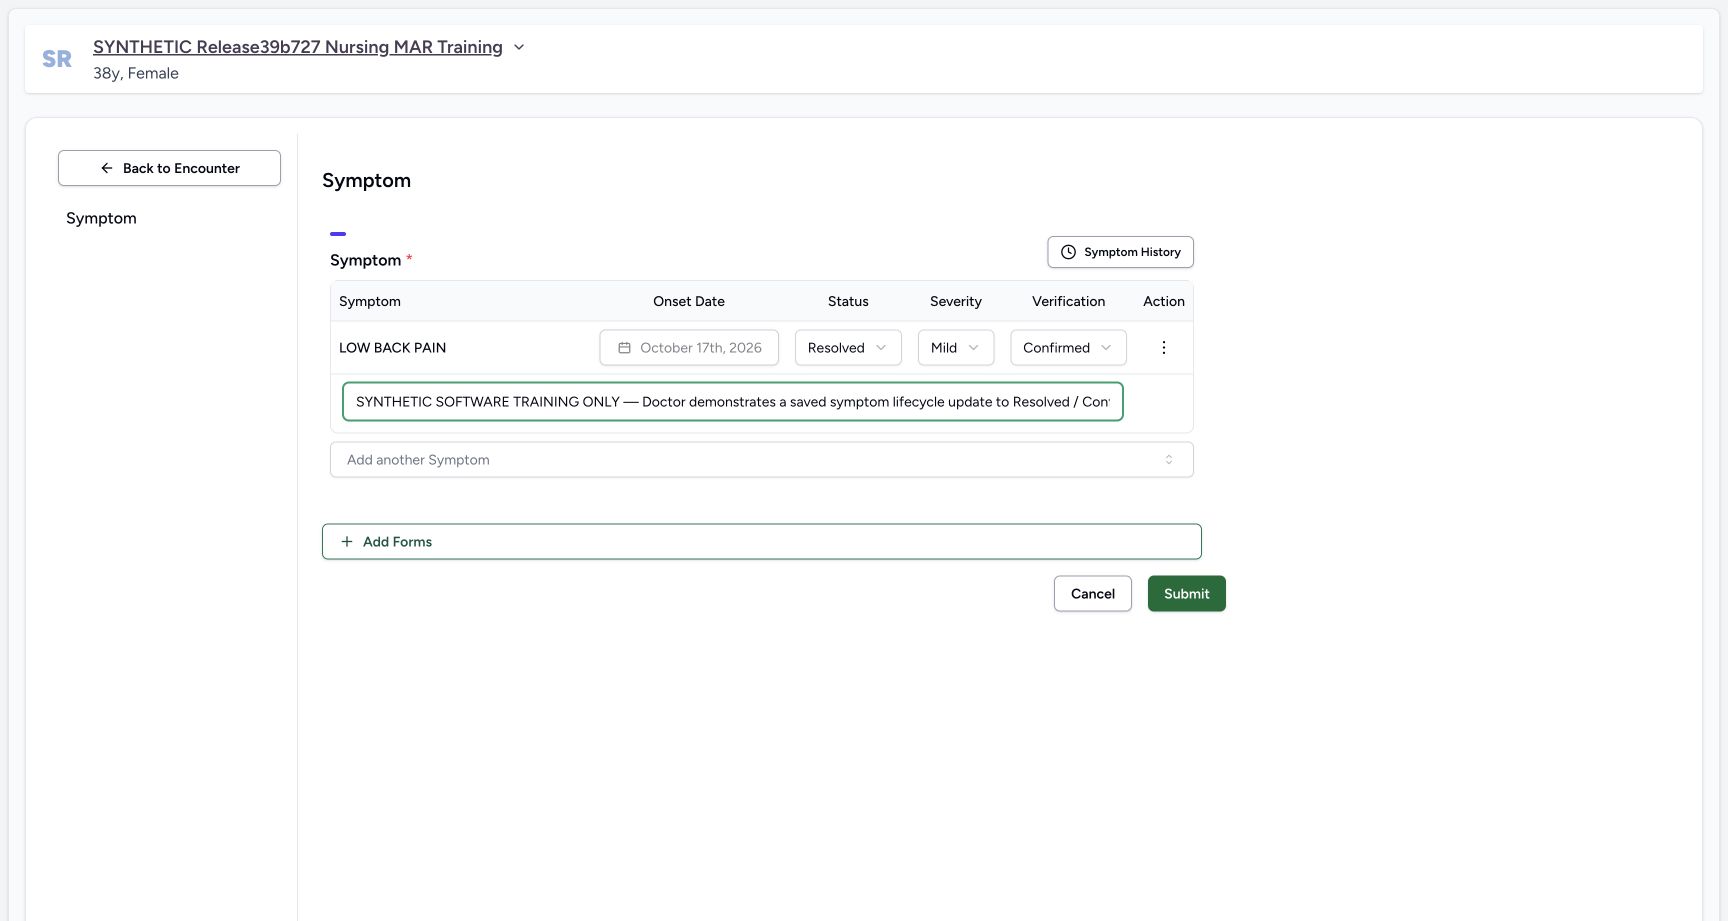The width and height of the screenshot is (1728, 921).
Task: Open the Verification dropdown showing Confirmed
Action: [x=1068, y=348]
